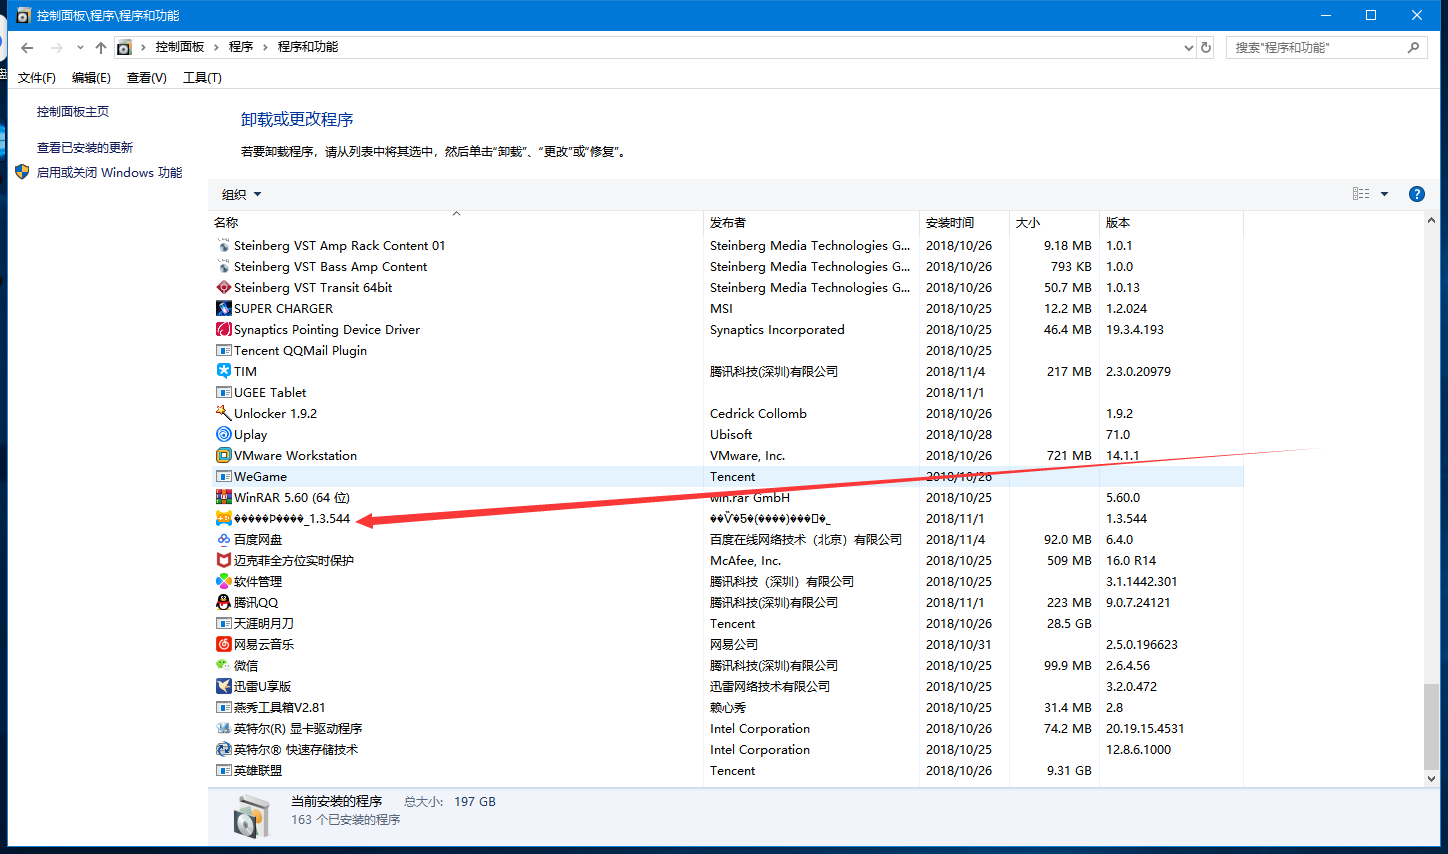Click the version cell 20.19.15.4531

(1145, 728)
